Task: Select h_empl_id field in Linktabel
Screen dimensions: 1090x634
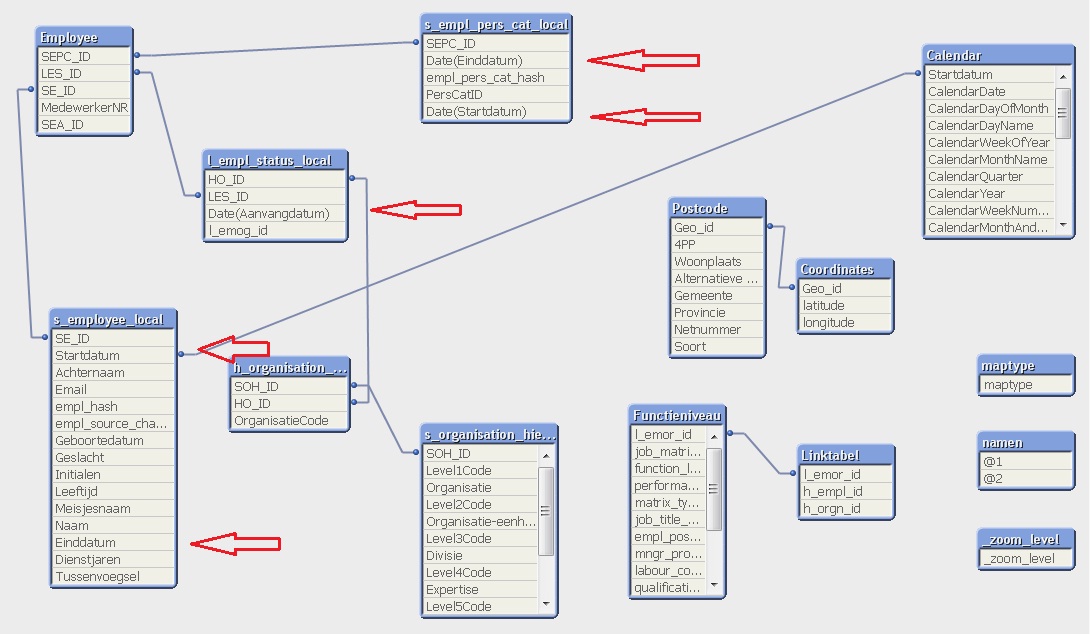Action: 847,491
